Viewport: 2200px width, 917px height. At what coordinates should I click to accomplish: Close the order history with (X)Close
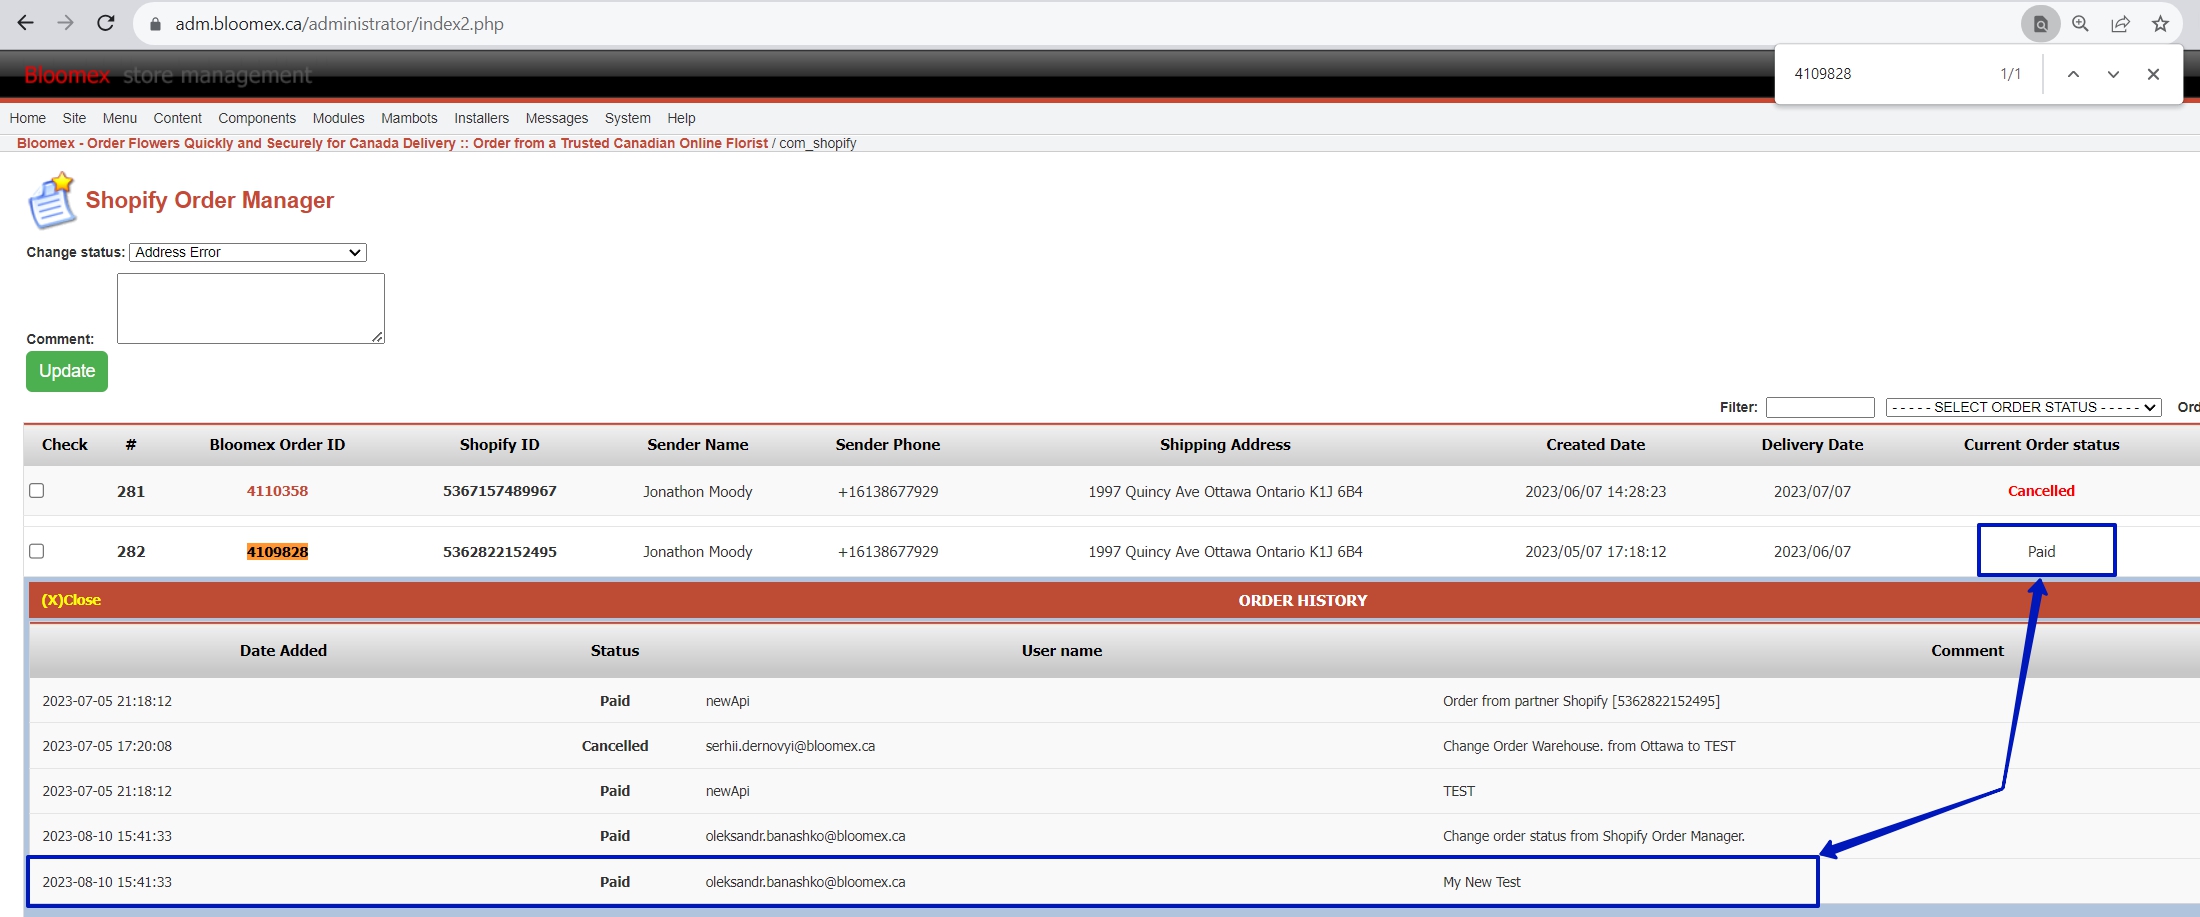(x=71, y=600)
